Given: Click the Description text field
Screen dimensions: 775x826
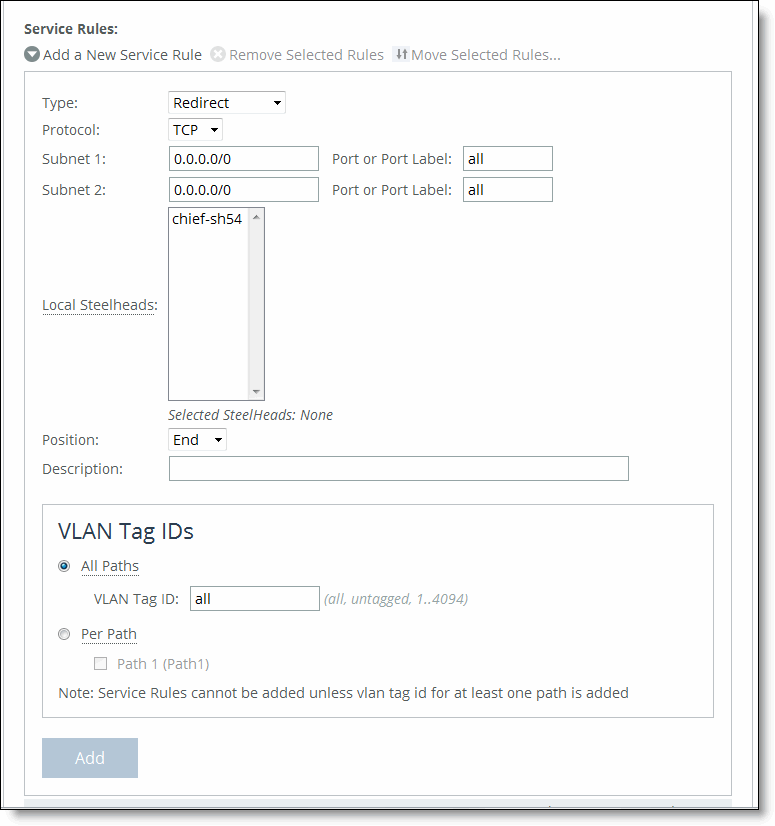Looking at the screenshot, I should [x=399, y=469].
